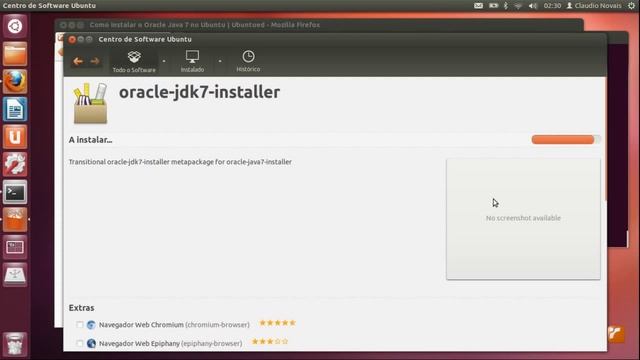Go forward with the toolbar arrow

(x=95, y=61)
